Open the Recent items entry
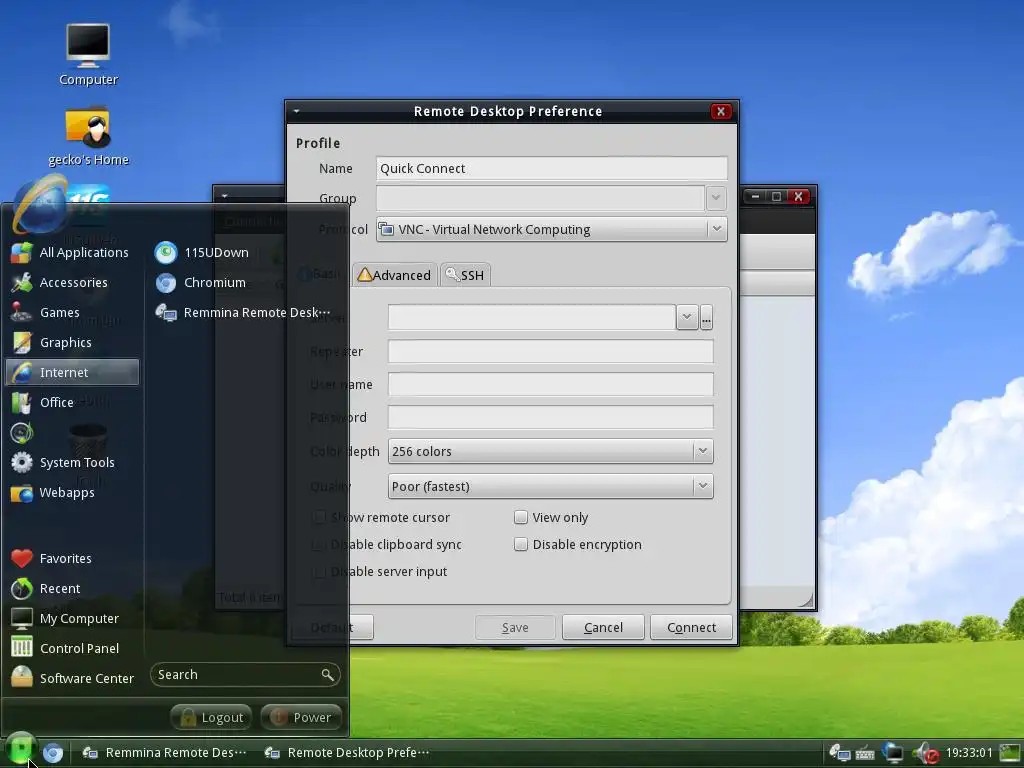The image size is (1024, 768). click(x=46, y=588)
